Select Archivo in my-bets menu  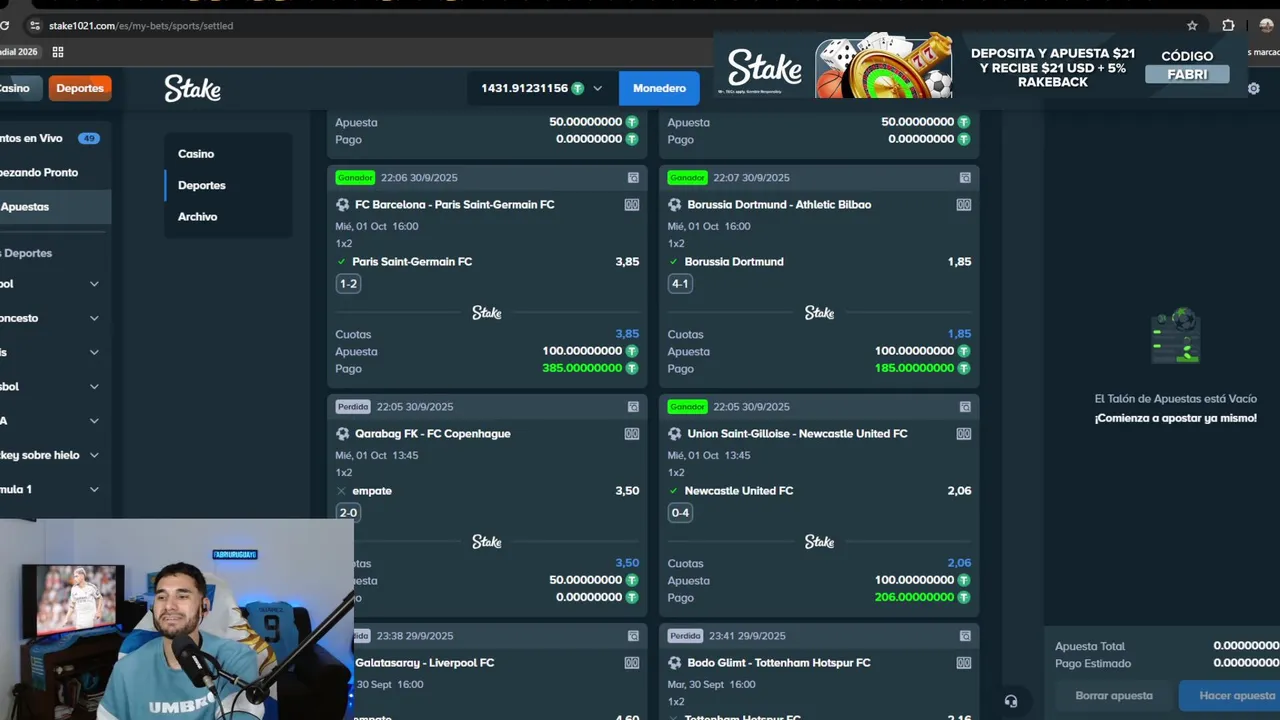click(x=198, y=216)
